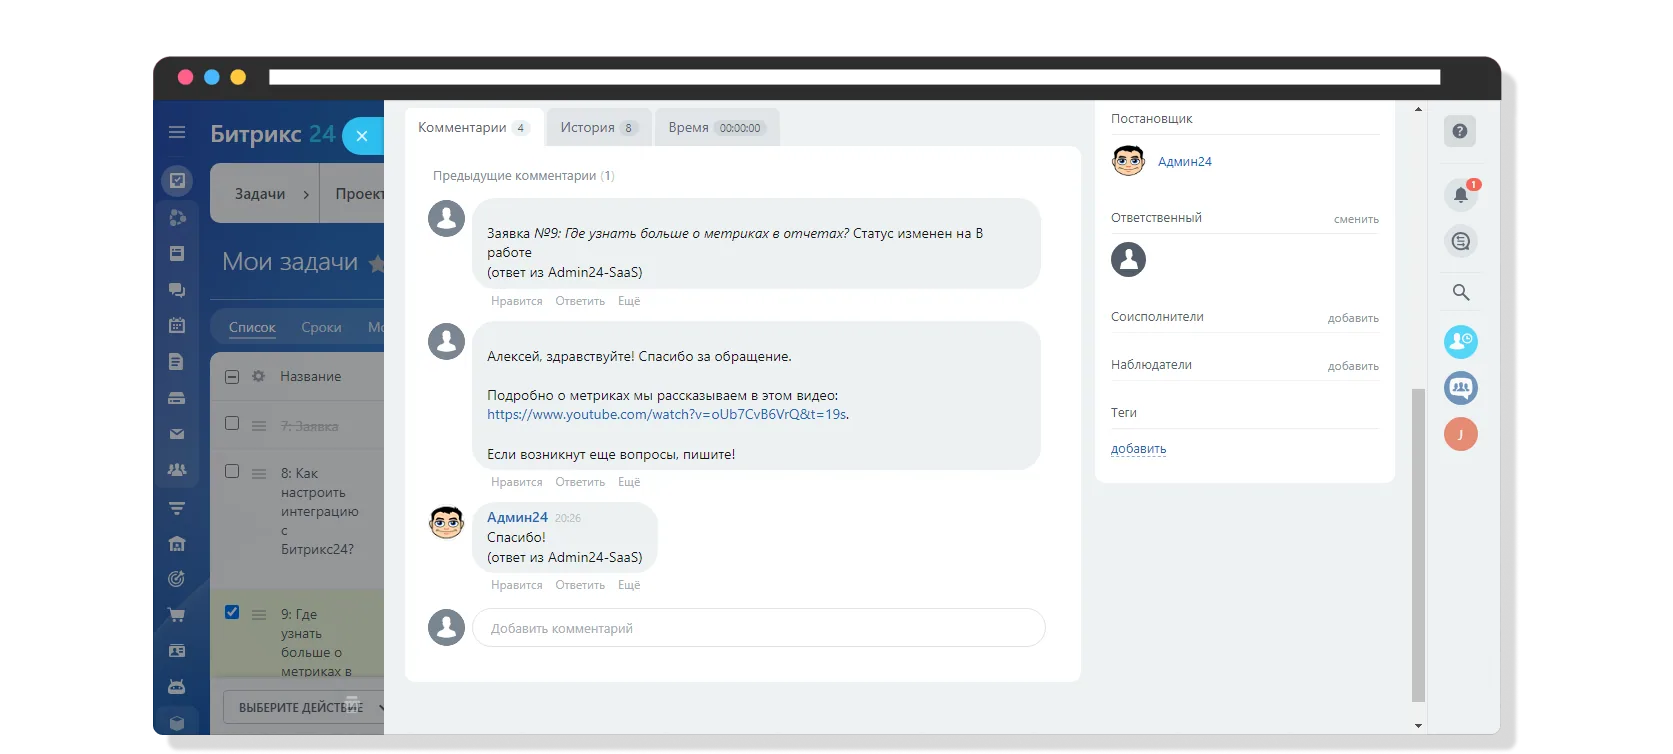Check the box for task 7: Заявка
This screenshot has width=1673, height=754.
[232, 424]
